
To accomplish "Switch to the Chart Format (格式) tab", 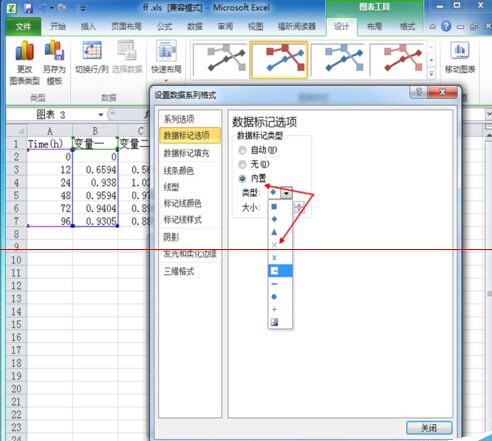I will pos(407,26).
